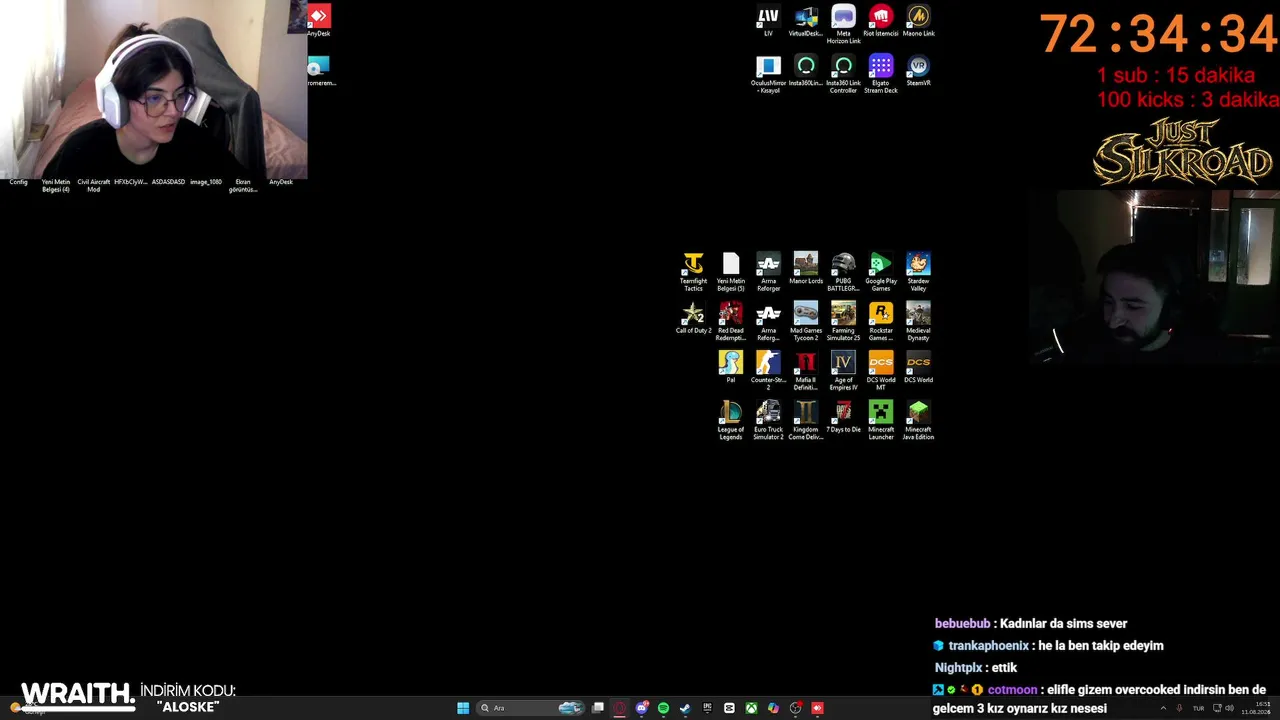
Task: Select the desktop label "Config"
Action: [x=18, y=182]
